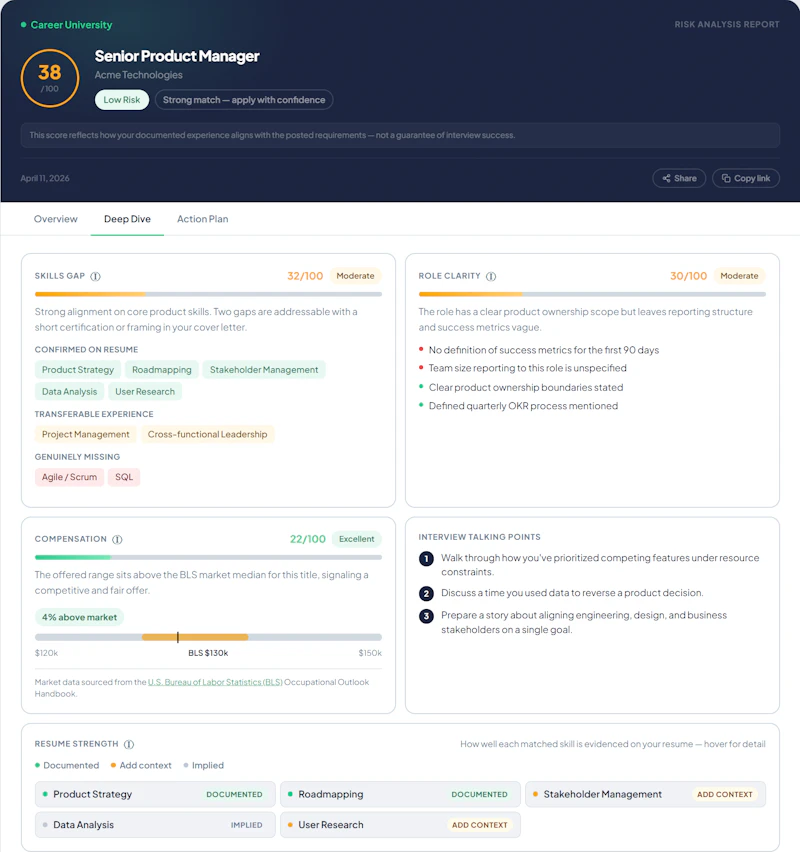This screenshot has height=852, width=800.
Task: Click the Skills Gap Moderate badge
Action: pos(355,276)
